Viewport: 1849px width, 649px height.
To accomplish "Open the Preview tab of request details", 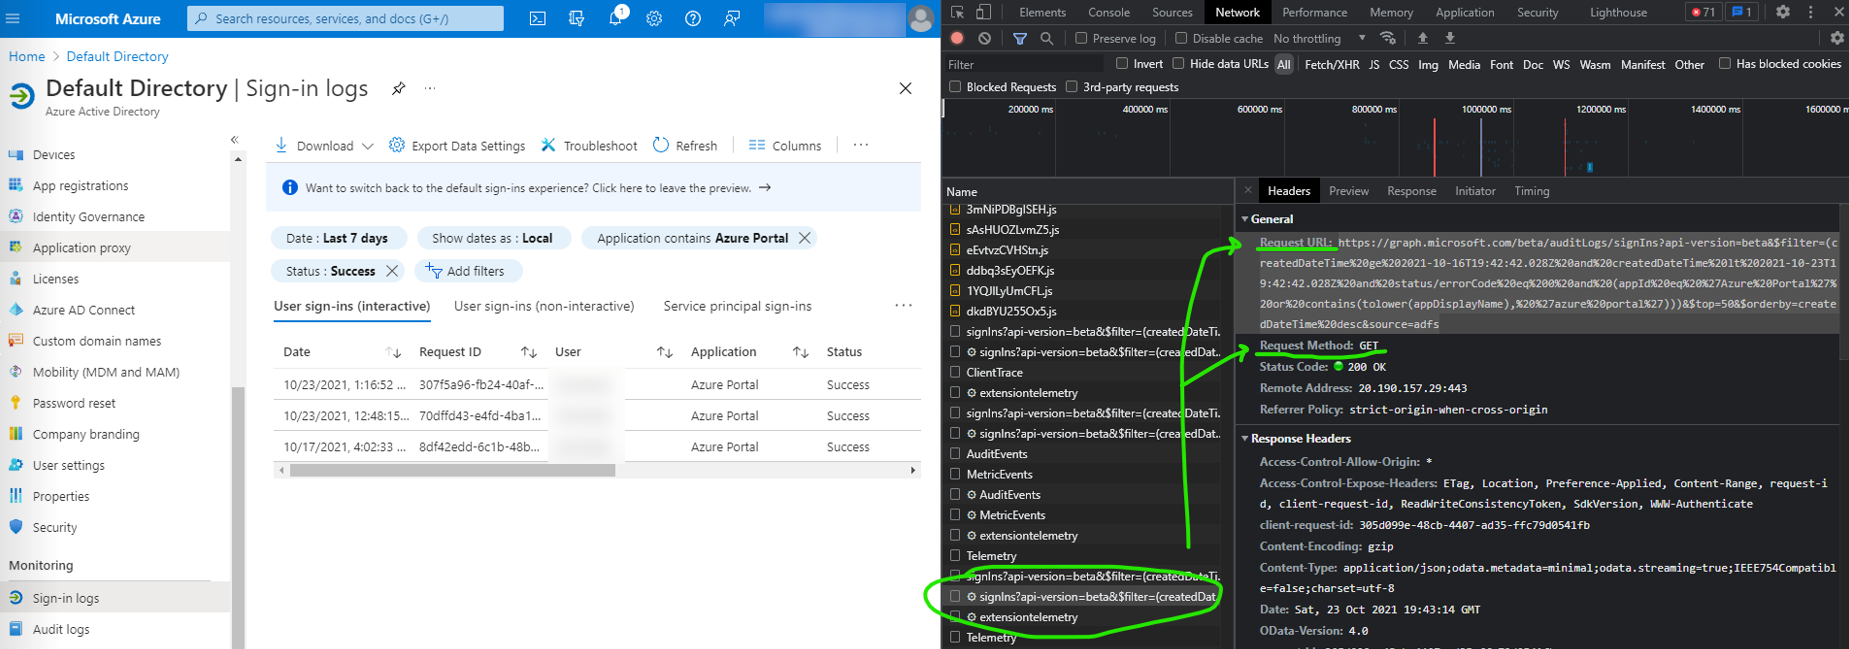I will tap(1348, 191).
